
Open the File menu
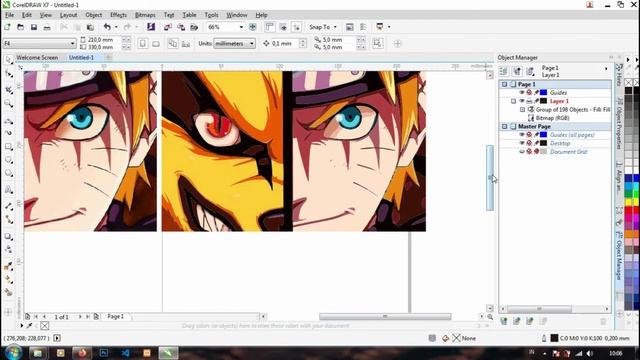point(9,15)
